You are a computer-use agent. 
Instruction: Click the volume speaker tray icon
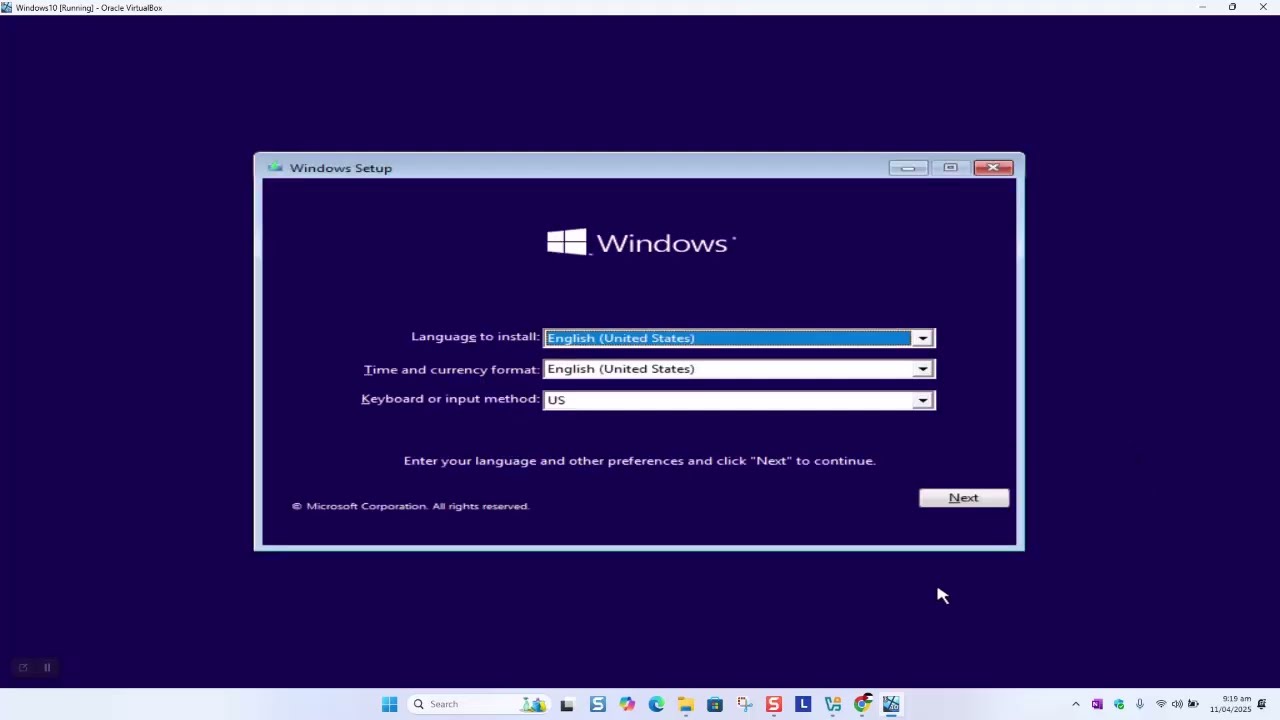click(1177, 704)
